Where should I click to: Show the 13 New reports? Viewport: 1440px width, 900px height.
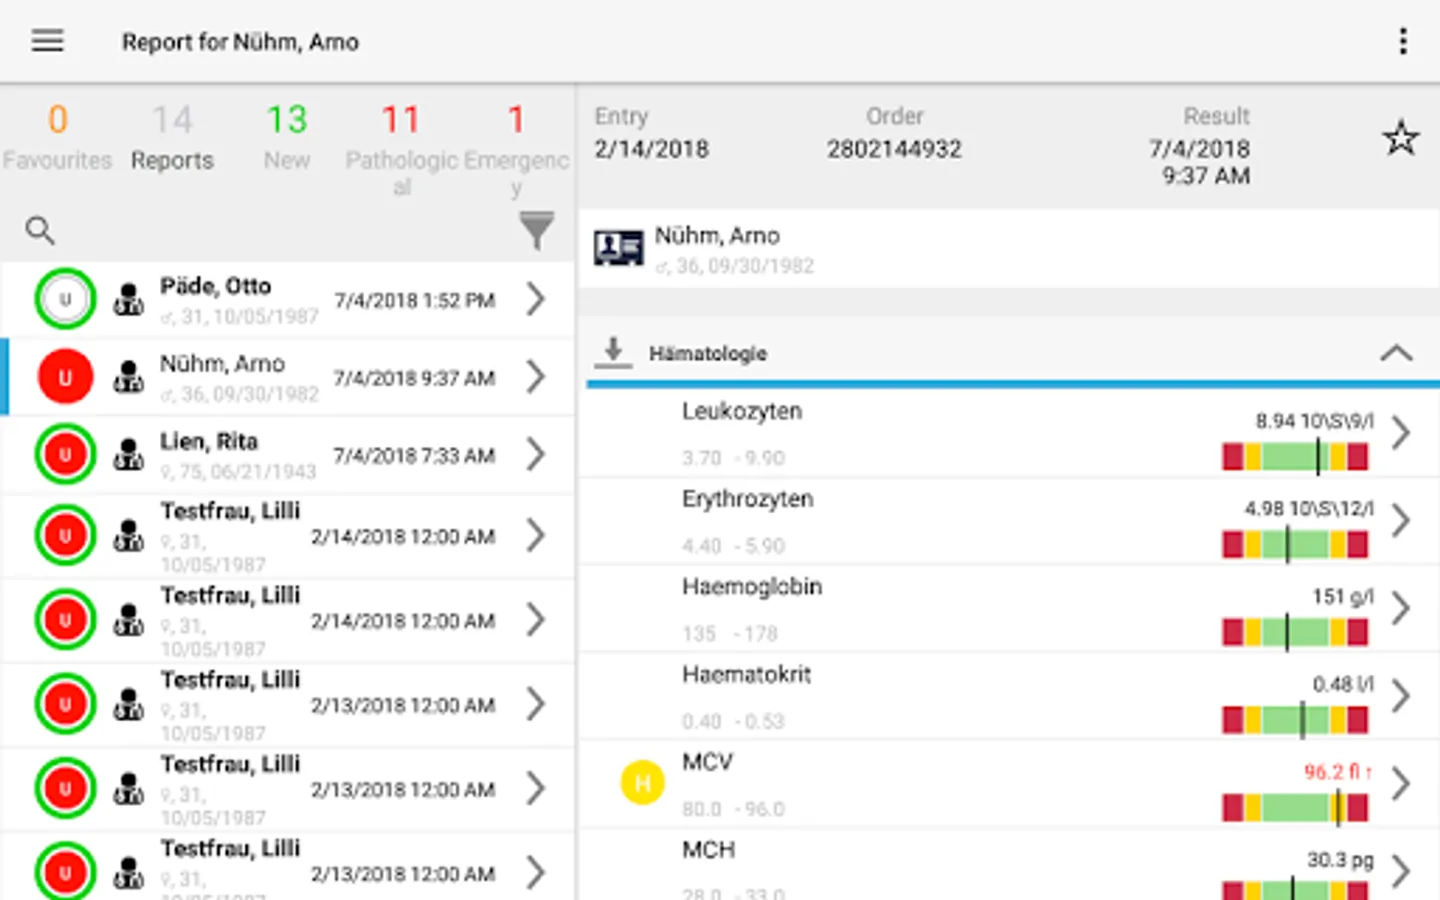coord(287,139)
